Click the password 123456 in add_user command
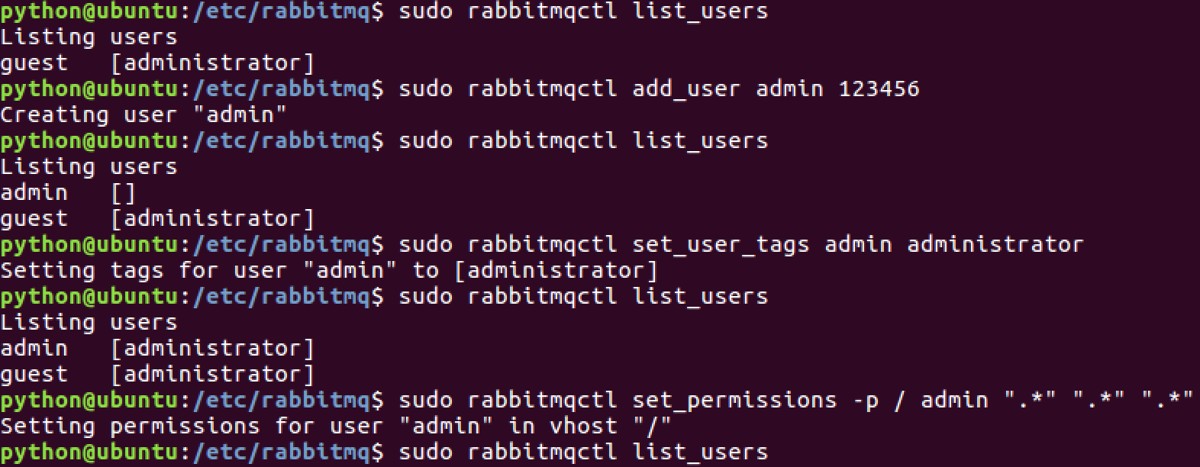Image resolution: width=1200 pixels, height=467 pixels. (878, 89)
